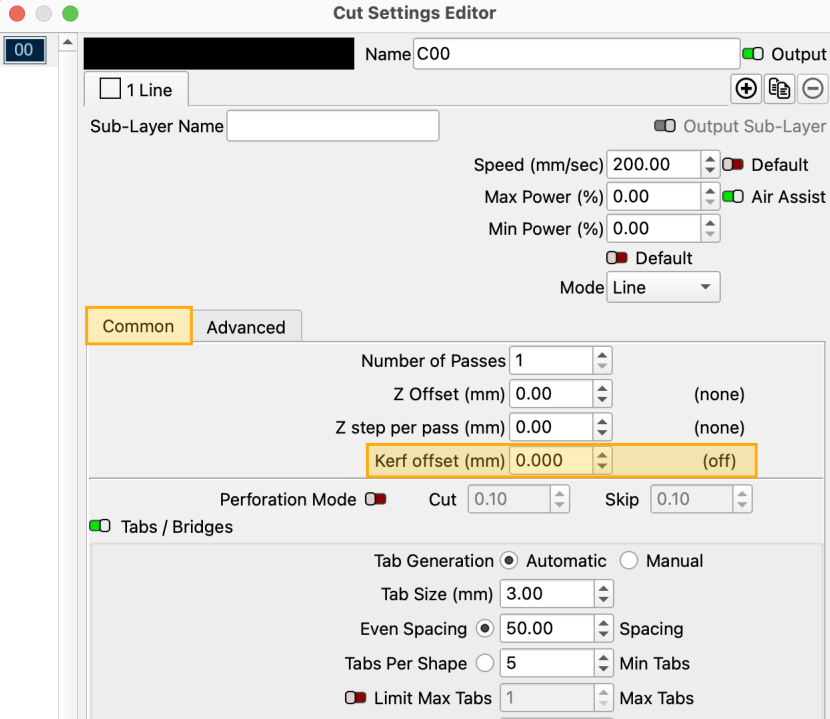Image resolution: width=830 pixels, height=719 pixels.
Task: Switch to the Advanced tab
Action: click(x=246, y=327)
